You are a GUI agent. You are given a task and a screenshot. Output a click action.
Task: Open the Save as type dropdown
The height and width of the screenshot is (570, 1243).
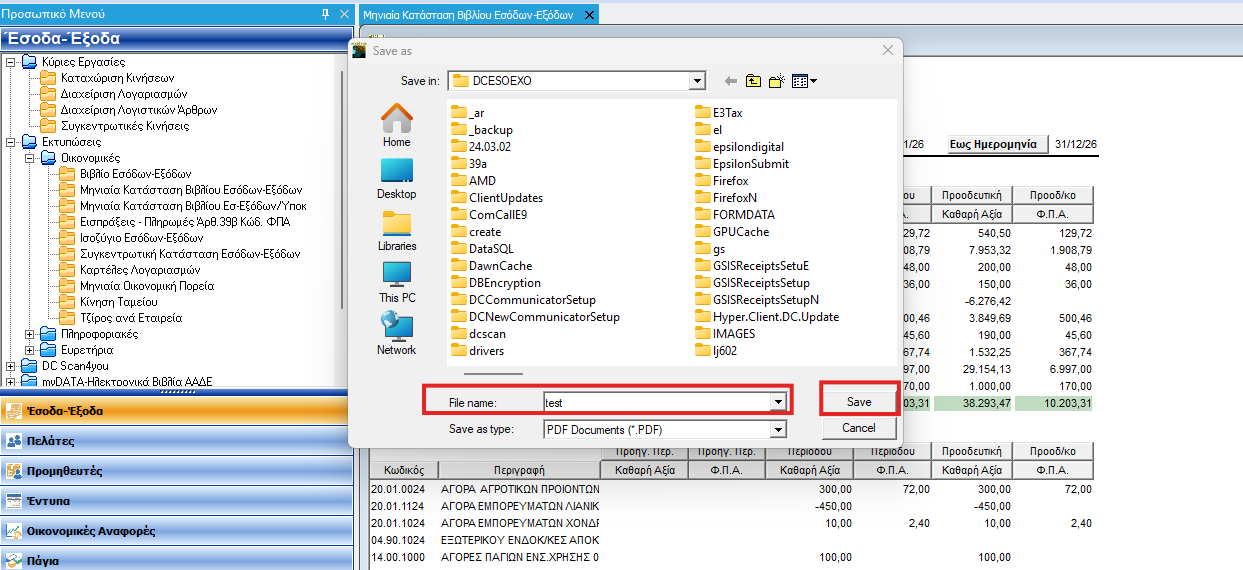pyautogui.click(x=778, y=430)
